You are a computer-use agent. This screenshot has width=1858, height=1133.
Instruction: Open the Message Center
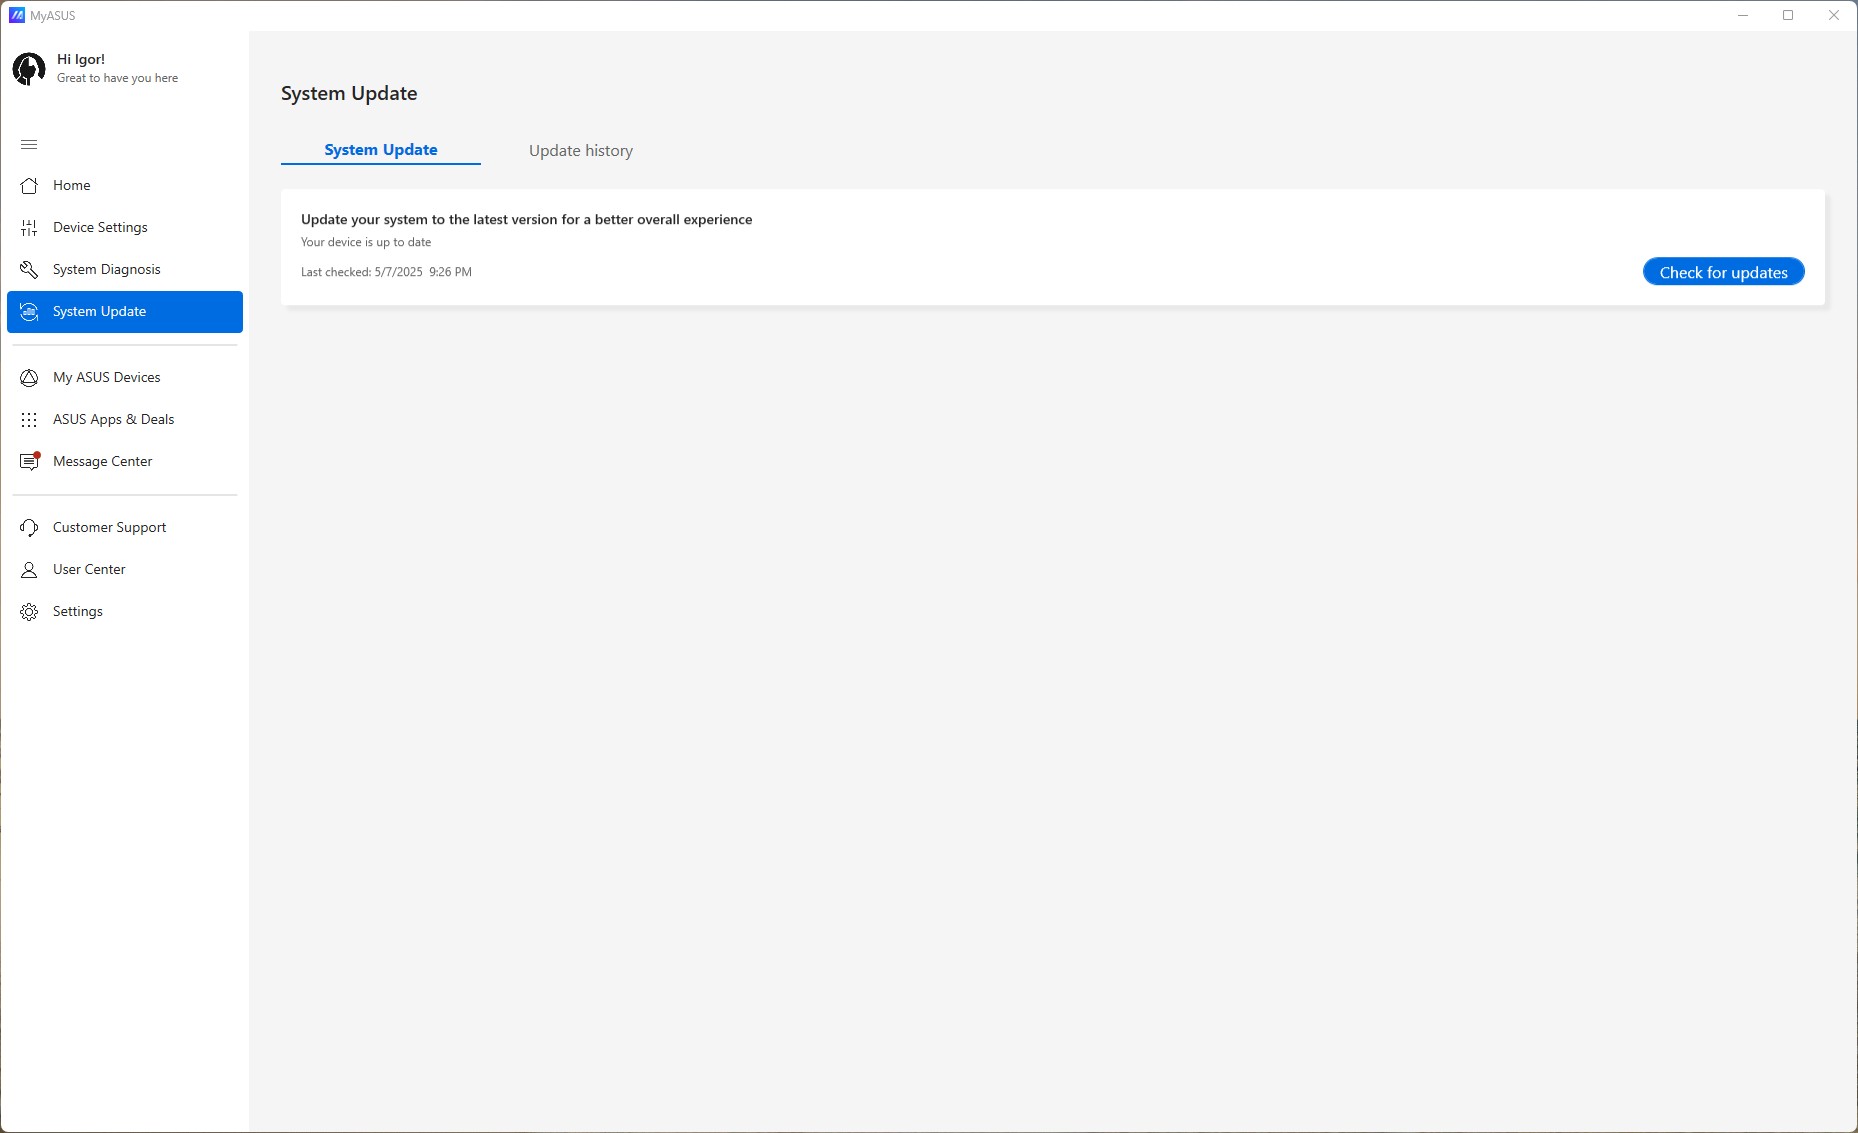pos(125,462)
